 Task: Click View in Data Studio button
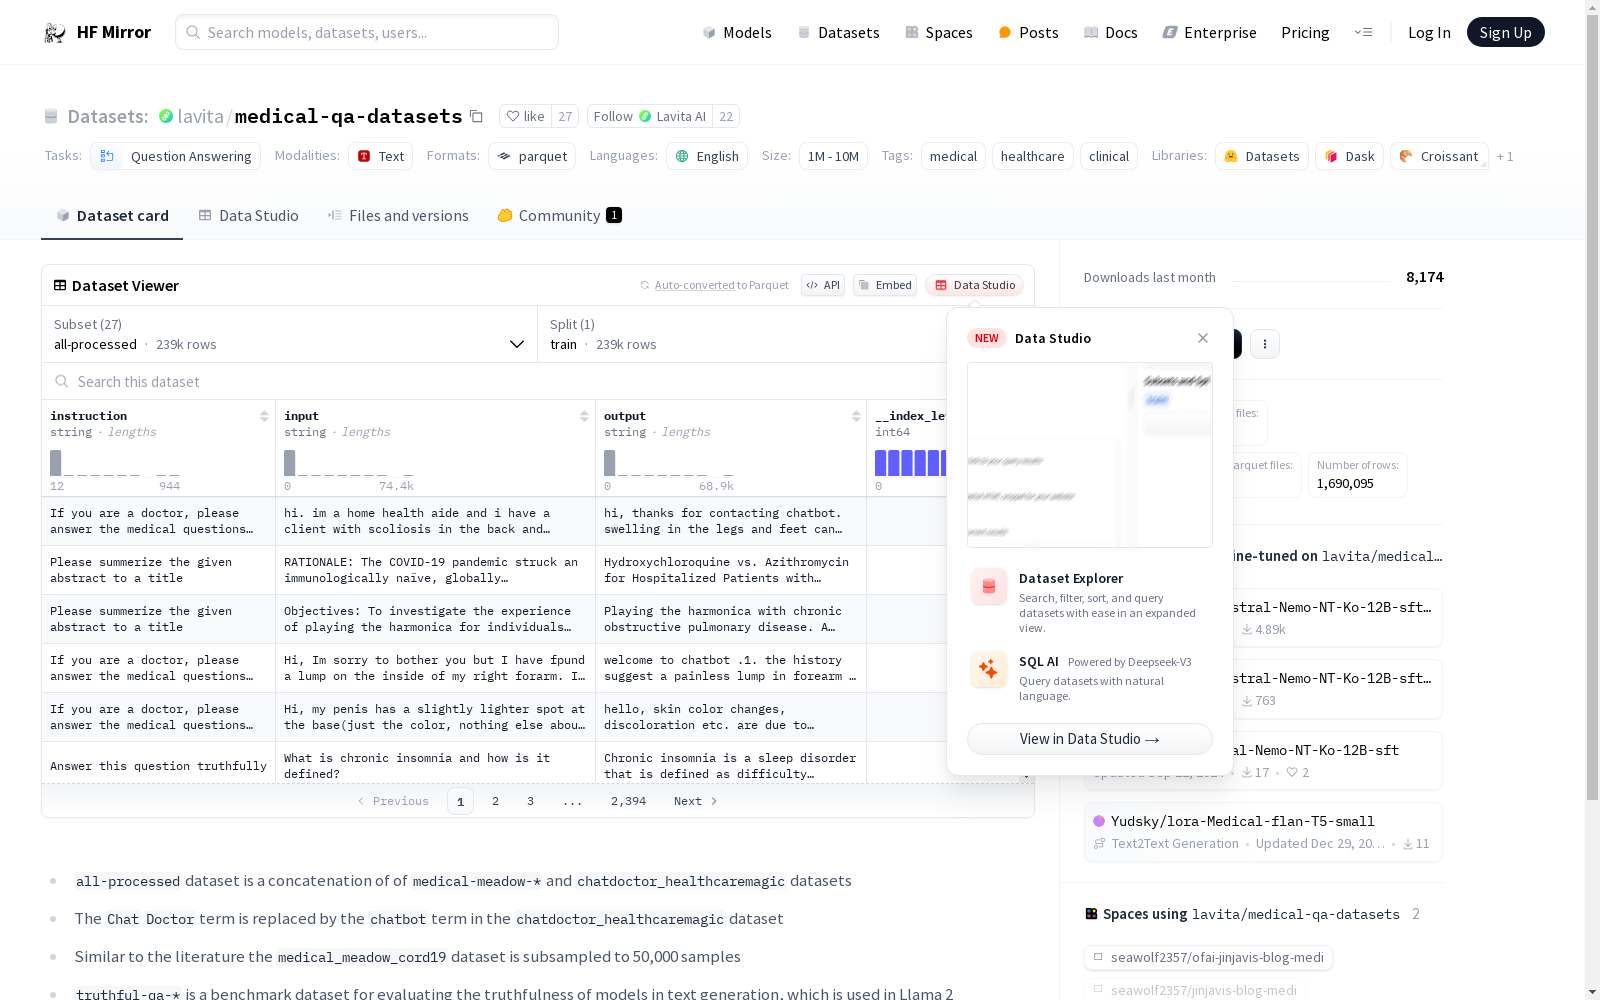pos(1090,739)
